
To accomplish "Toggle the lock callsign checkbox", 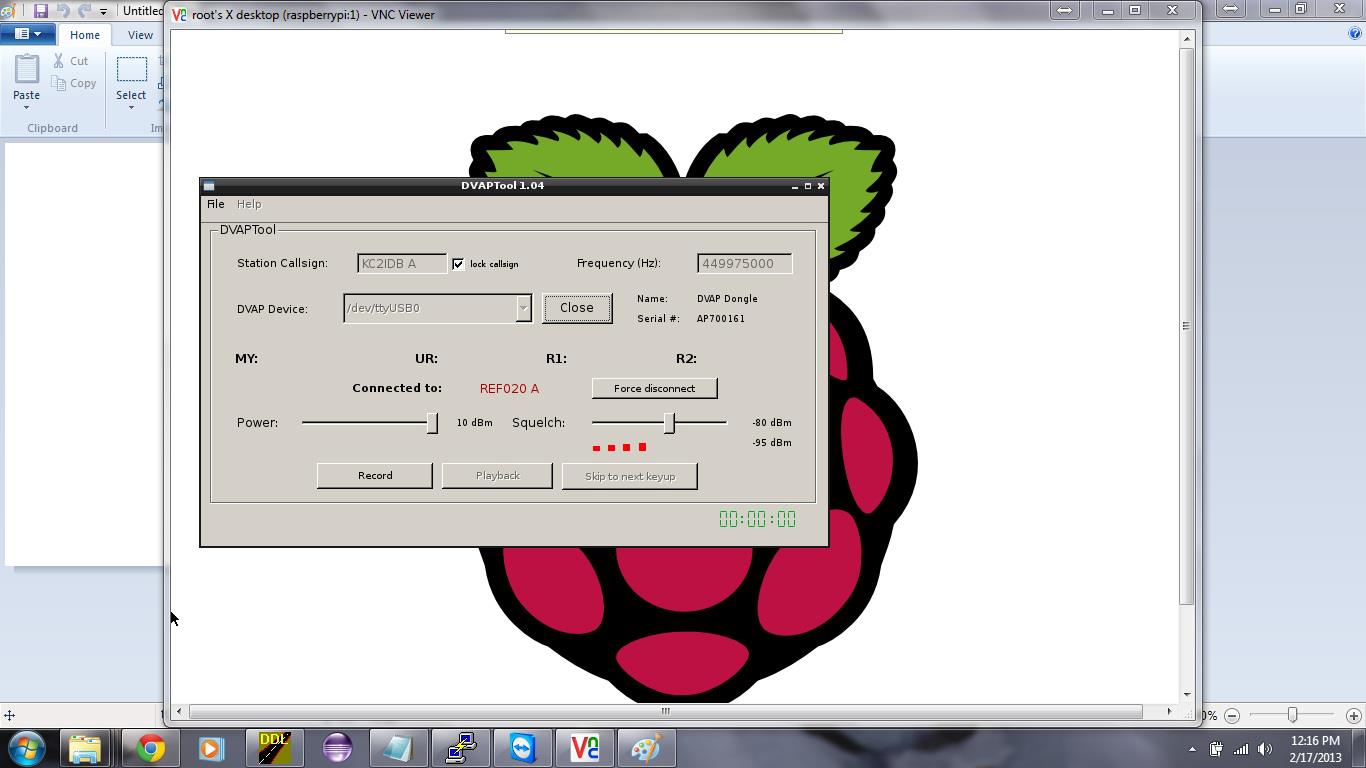I will pos(458,264).
